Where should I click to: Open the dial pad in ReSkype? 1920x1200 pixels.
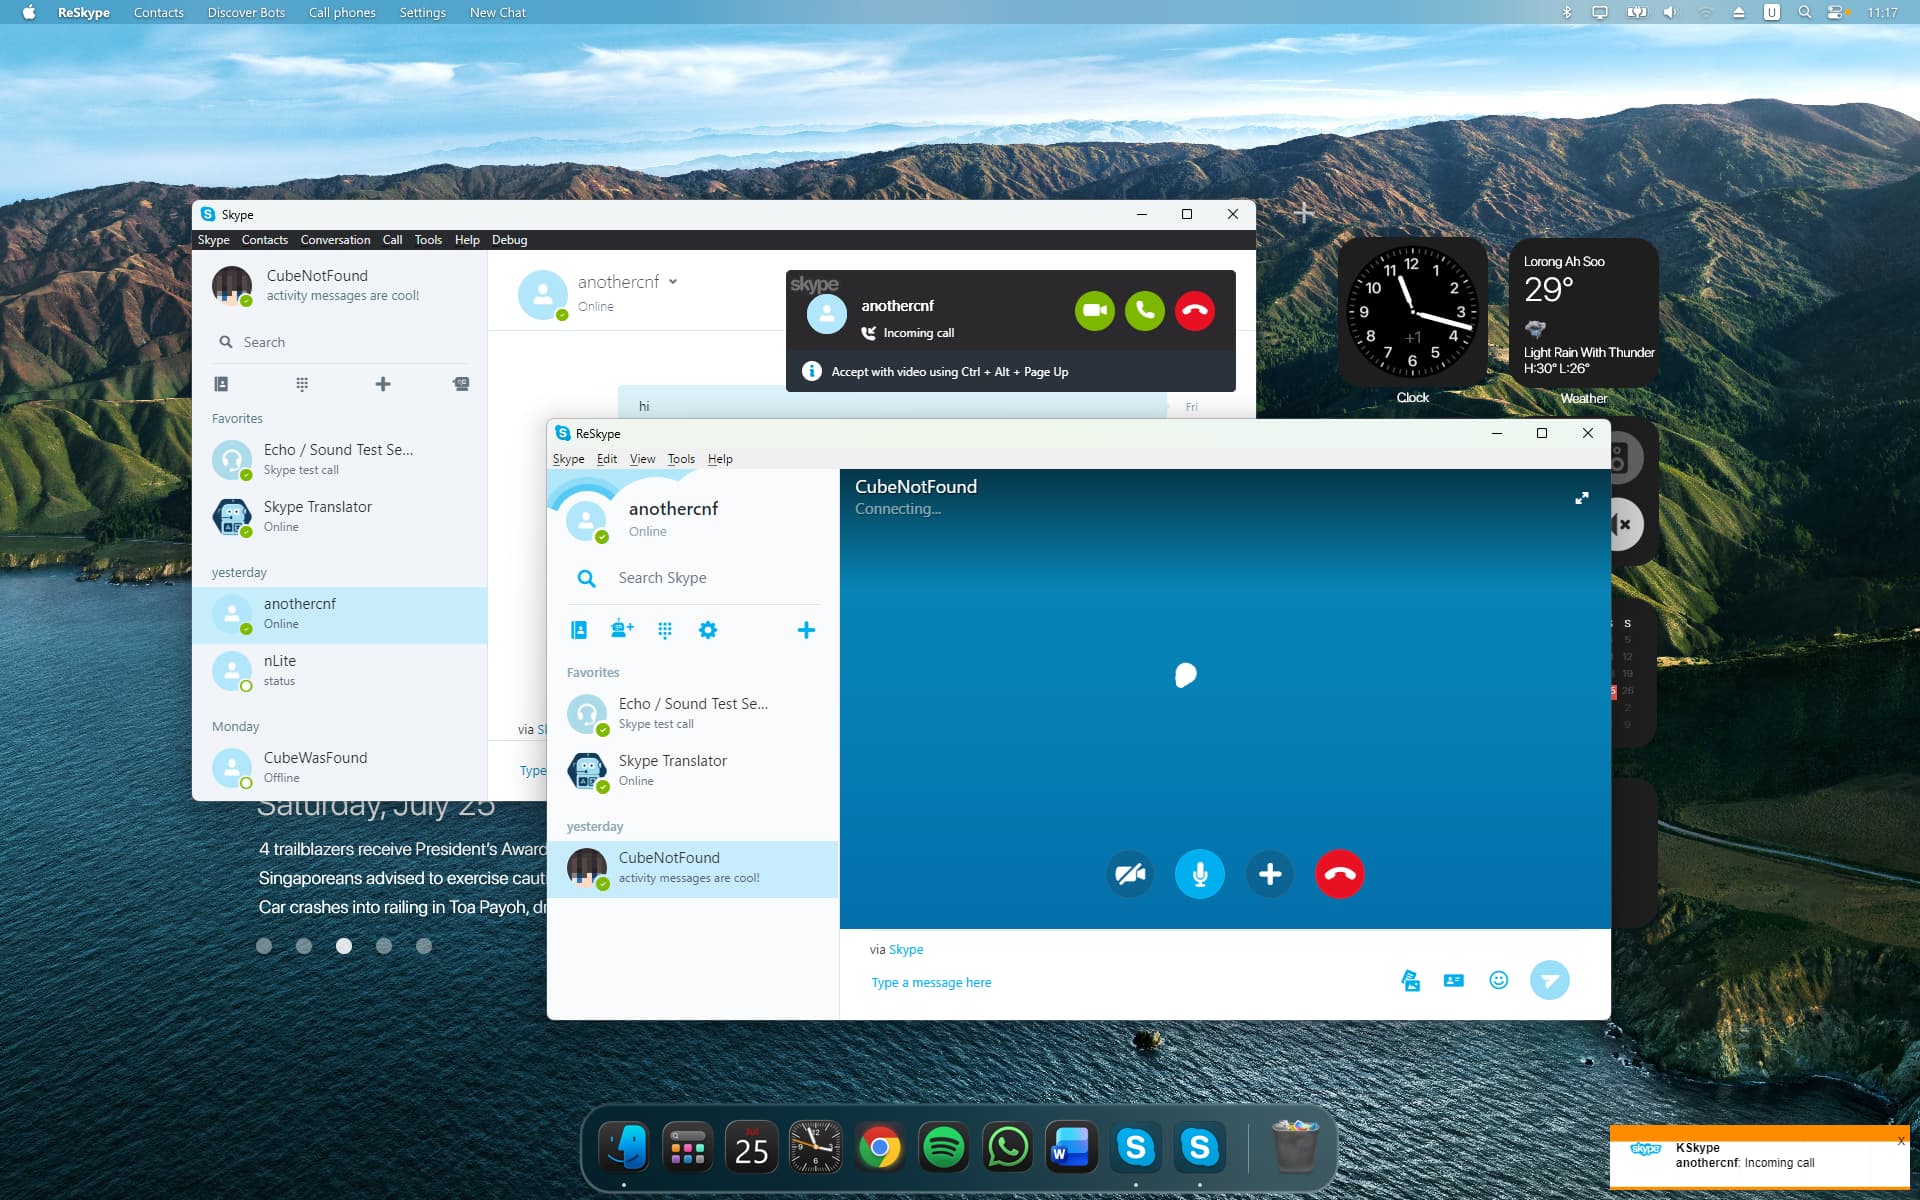(665, 630)
